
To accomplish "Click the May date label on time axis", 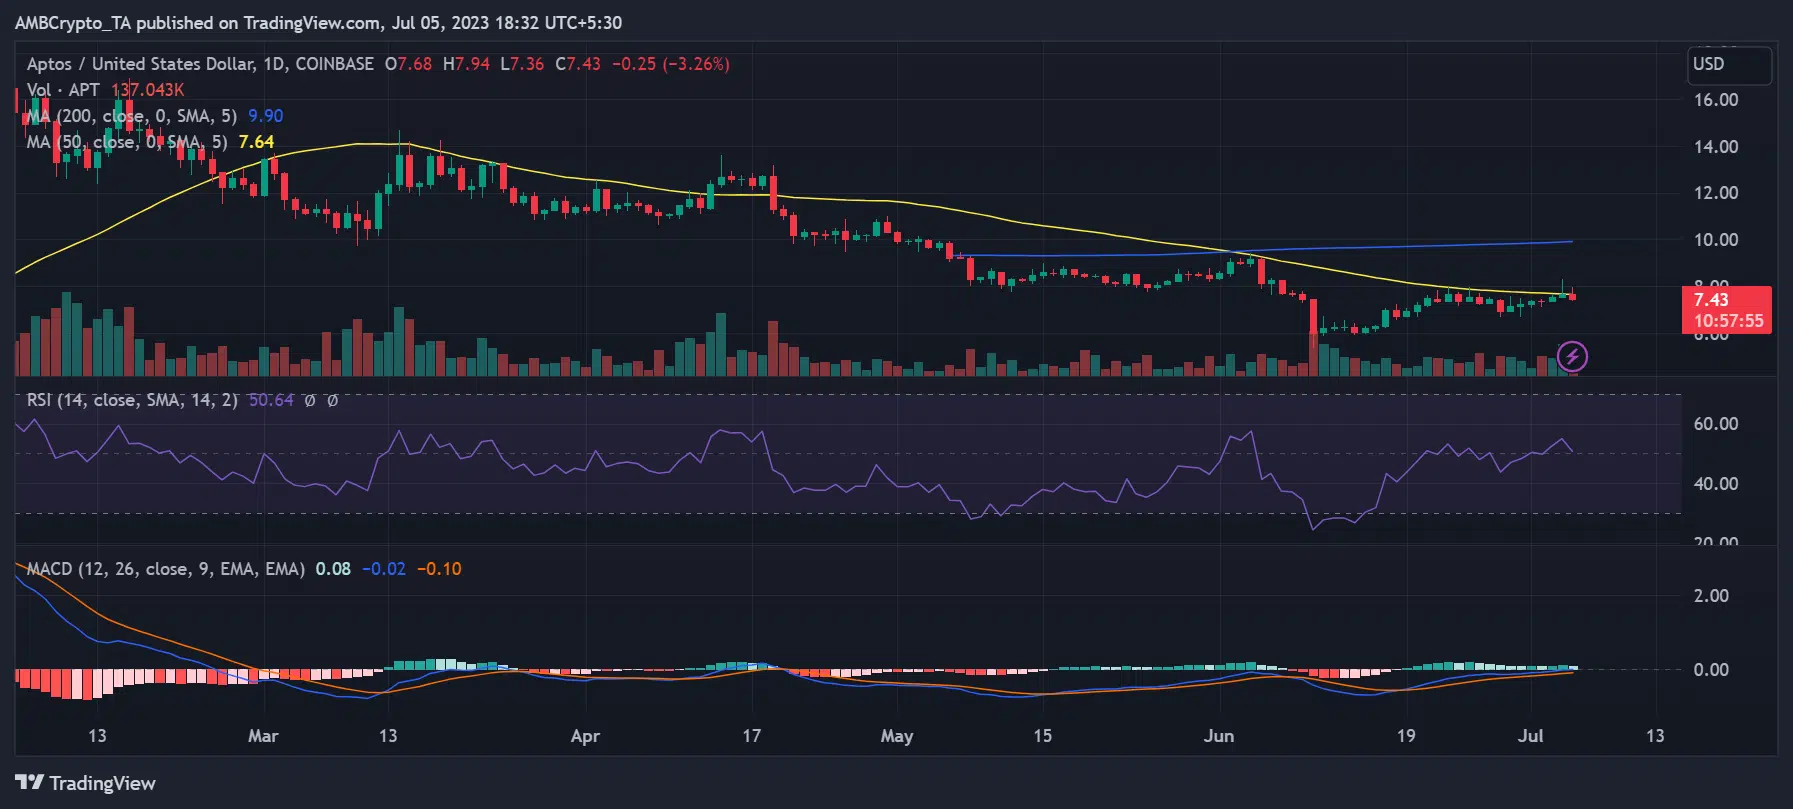I will [x=897, y=737].
